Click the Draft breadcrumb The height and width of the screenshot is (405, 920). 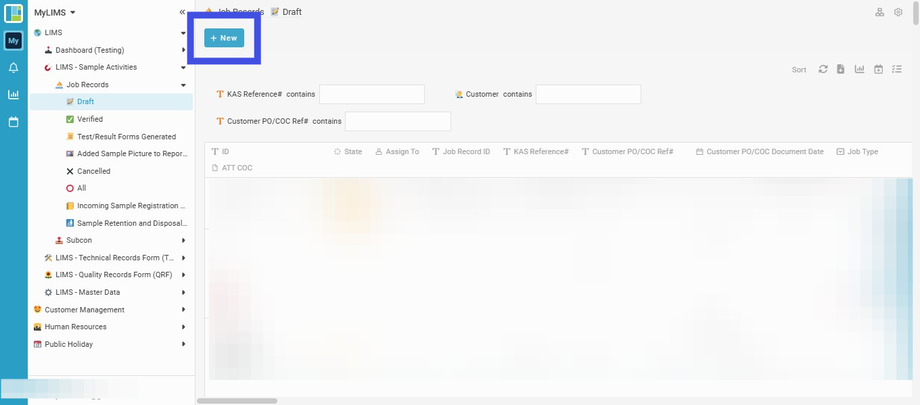coord(286,12)
